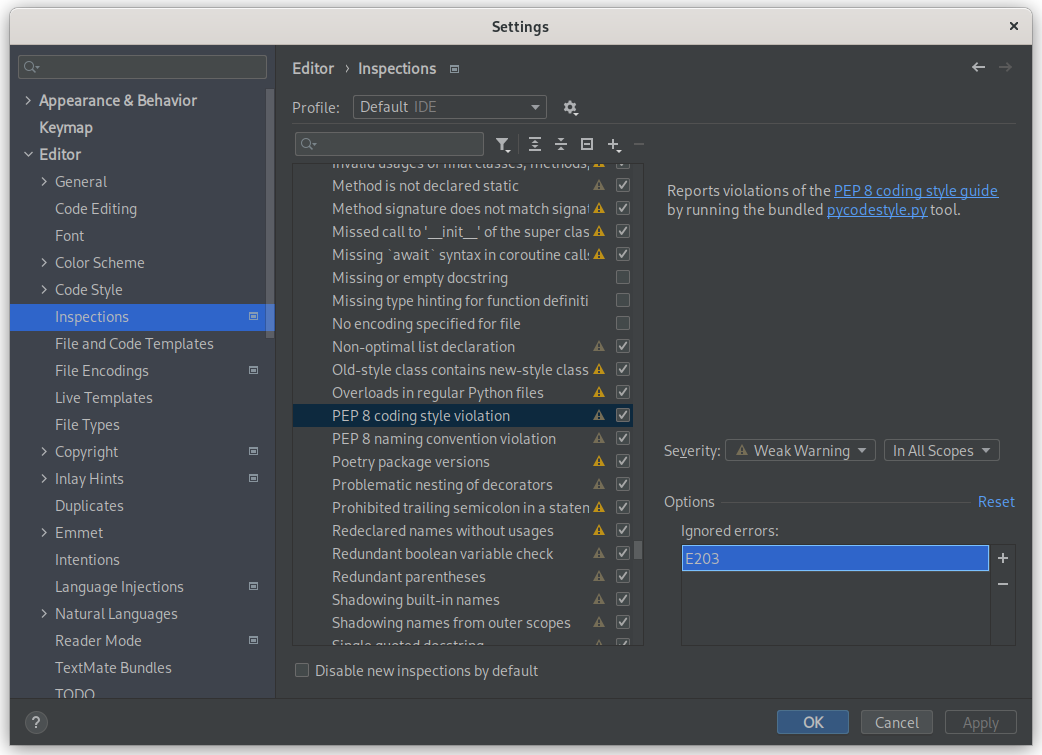Viewport: 1042px width, 755px height.
Task: Expand Appearance & Behavior section
Action: pyautogui.click(x=28, y=100)
